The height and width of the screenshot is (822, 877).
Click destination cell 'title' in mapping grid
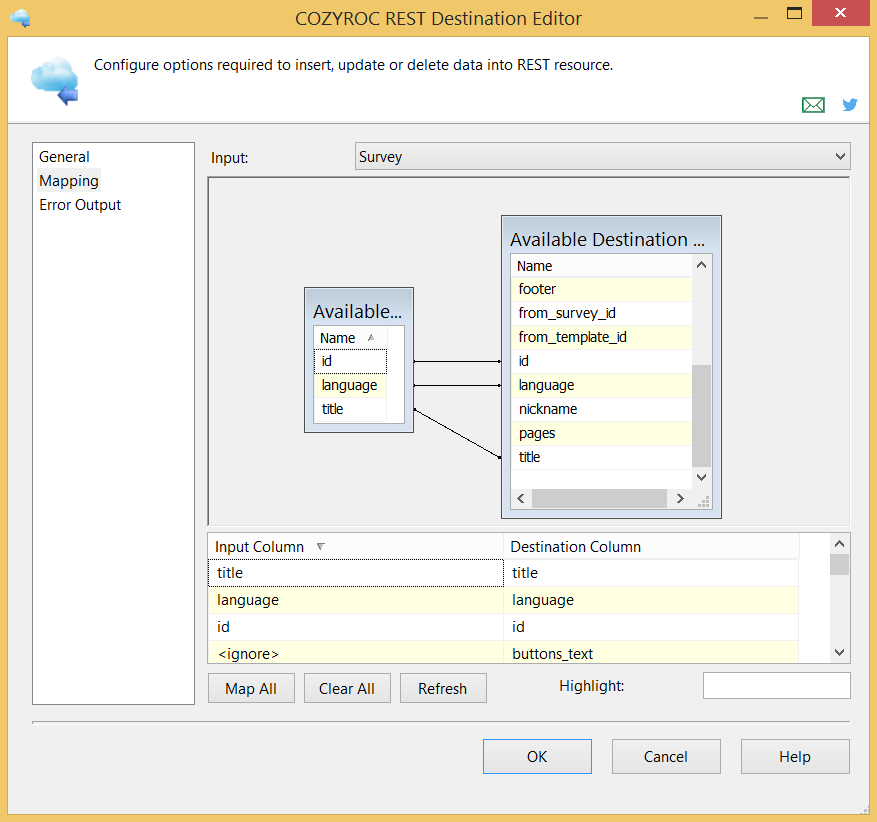(x=651, y=573)
